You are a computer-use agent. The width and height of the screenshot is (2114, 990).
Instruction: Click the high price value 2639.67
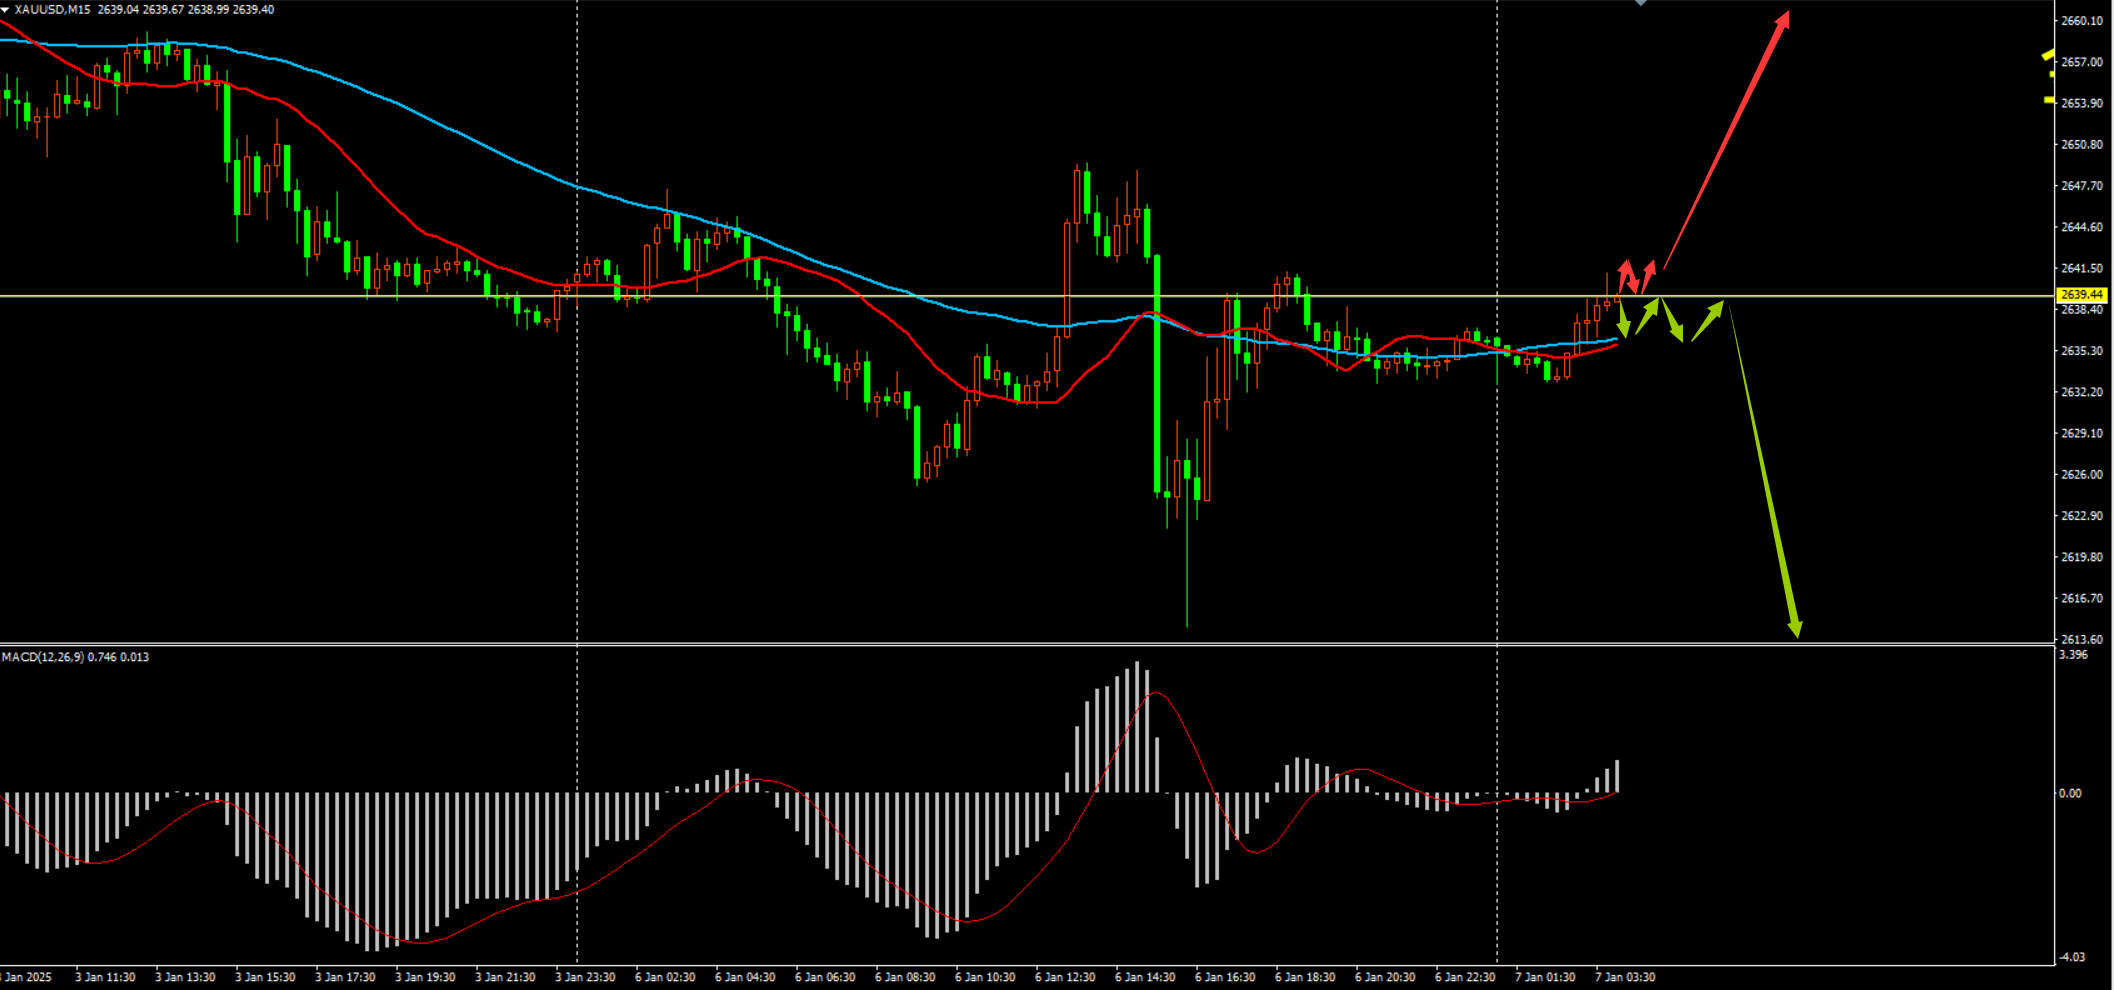pos(163,9)
